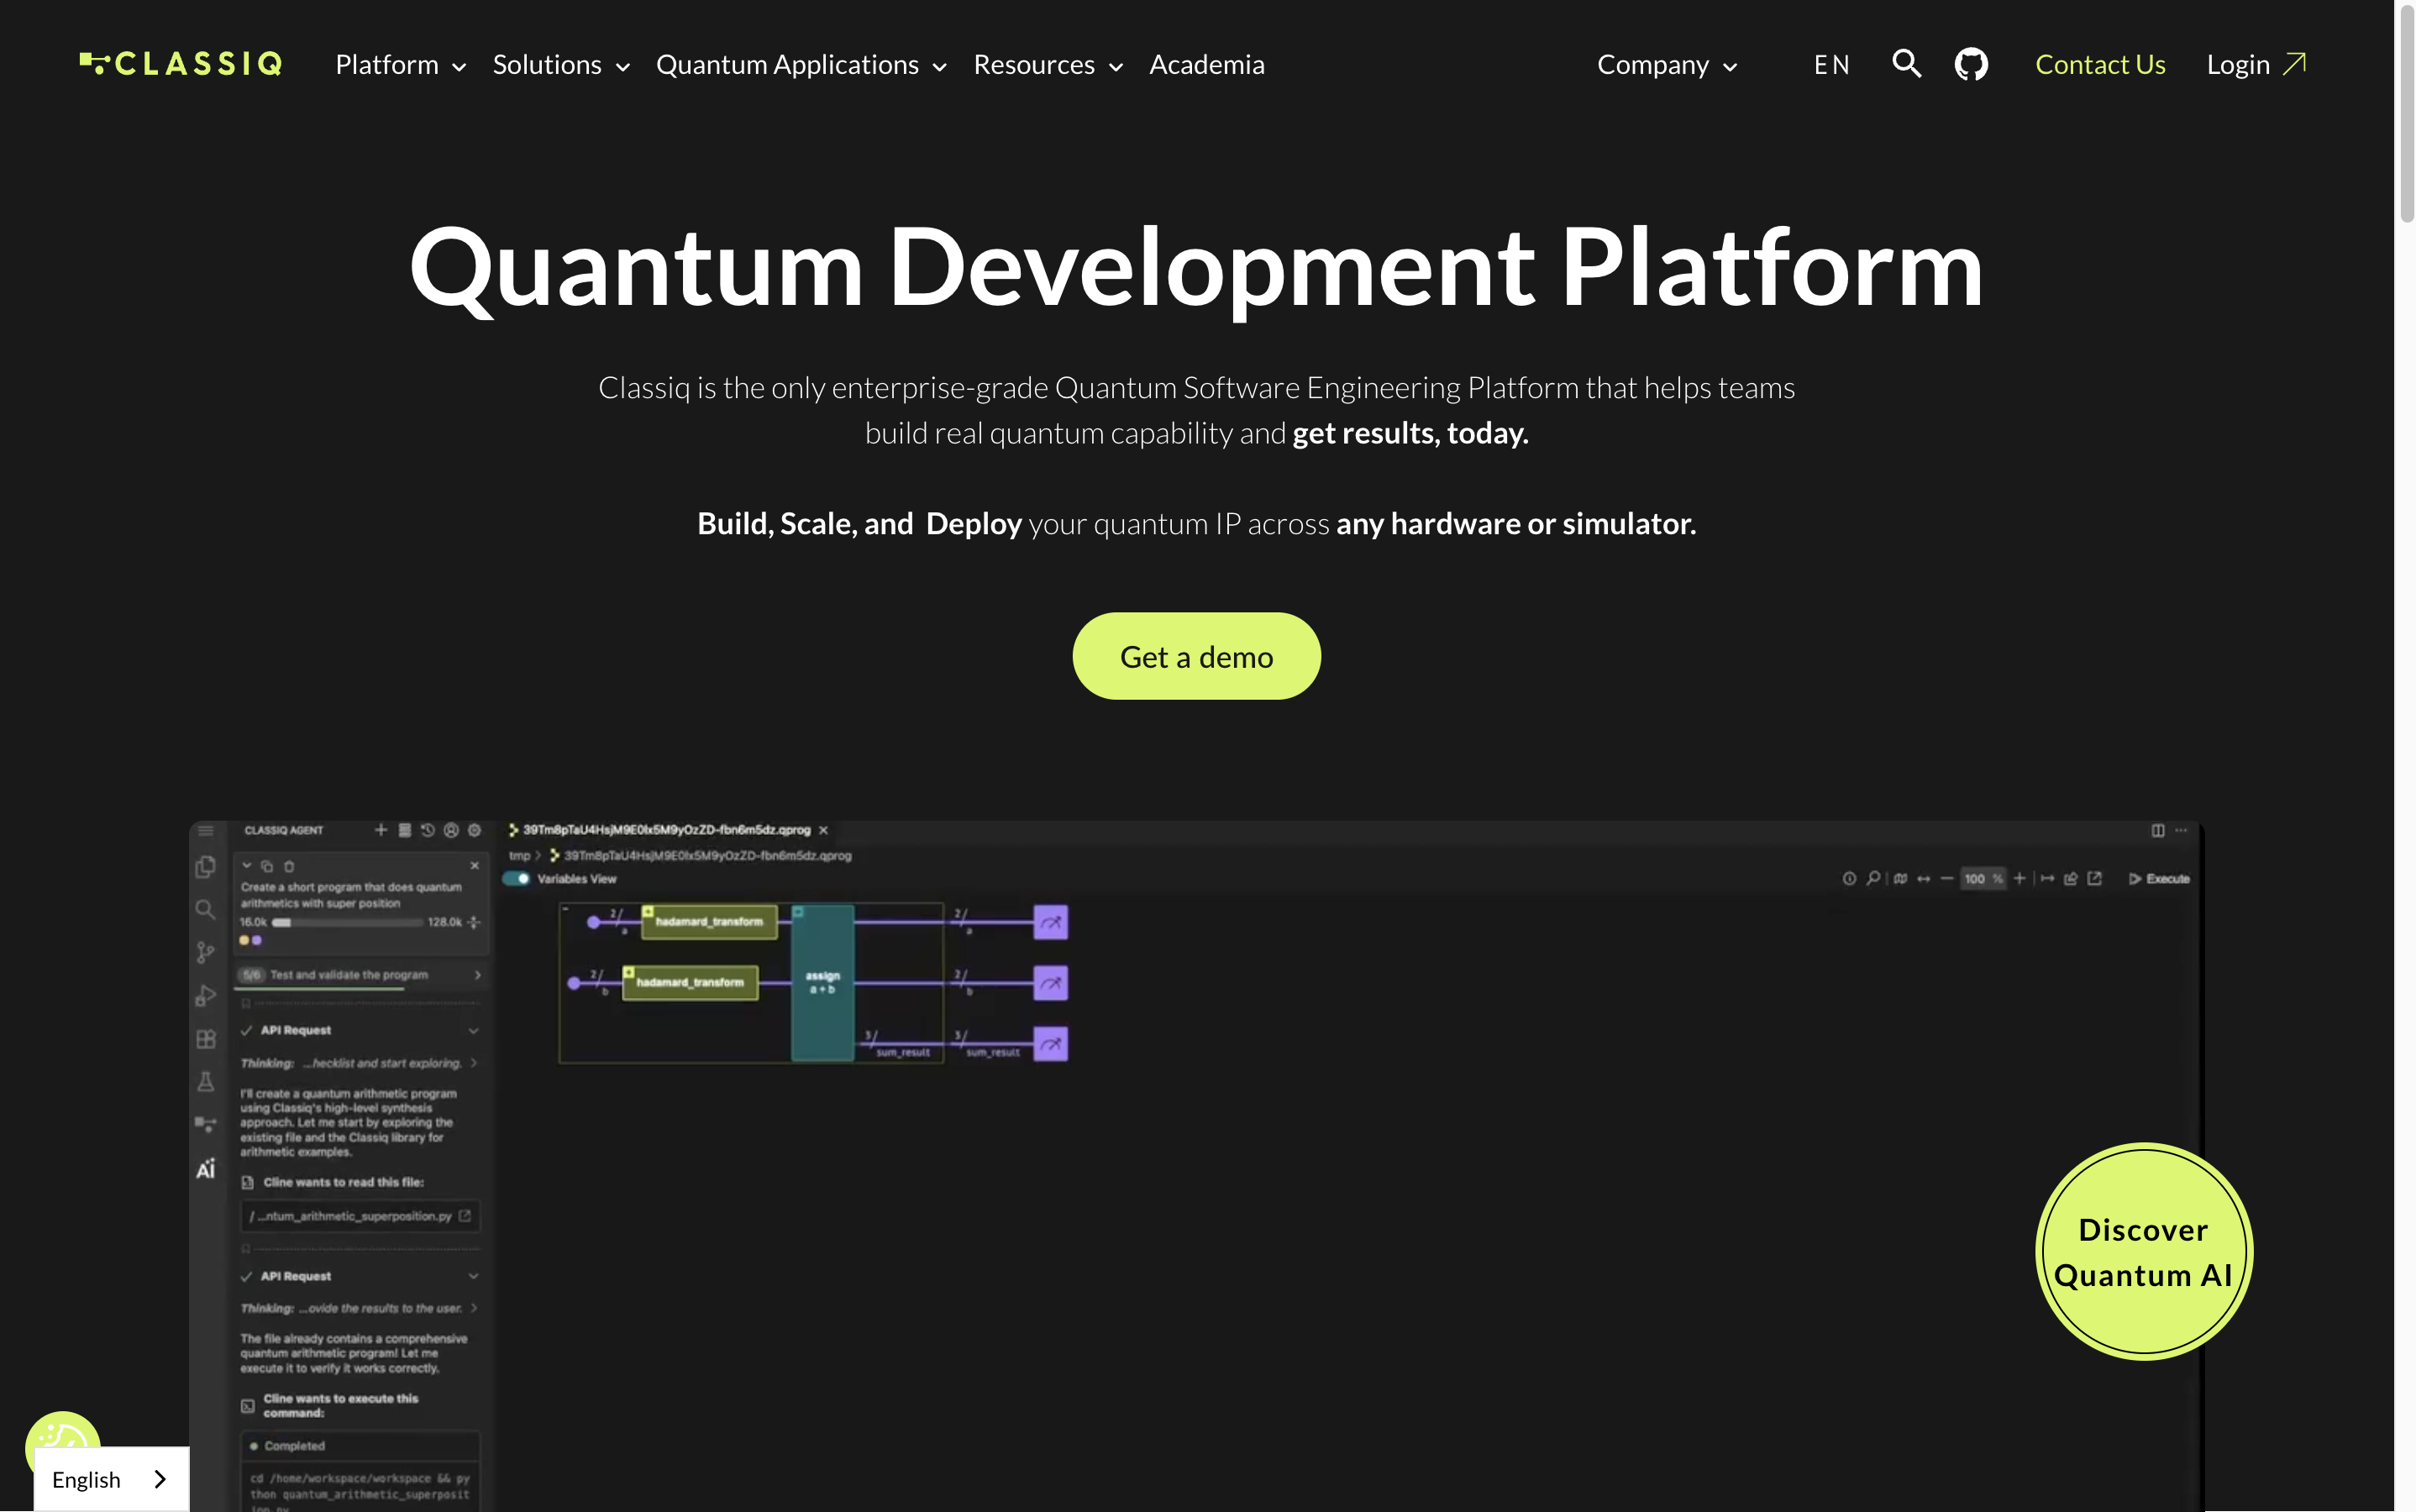Click fit-width arrows icon in circuit toolbar
The width and height of the screenshot is (2416, 1512).
pos(1923,879)
